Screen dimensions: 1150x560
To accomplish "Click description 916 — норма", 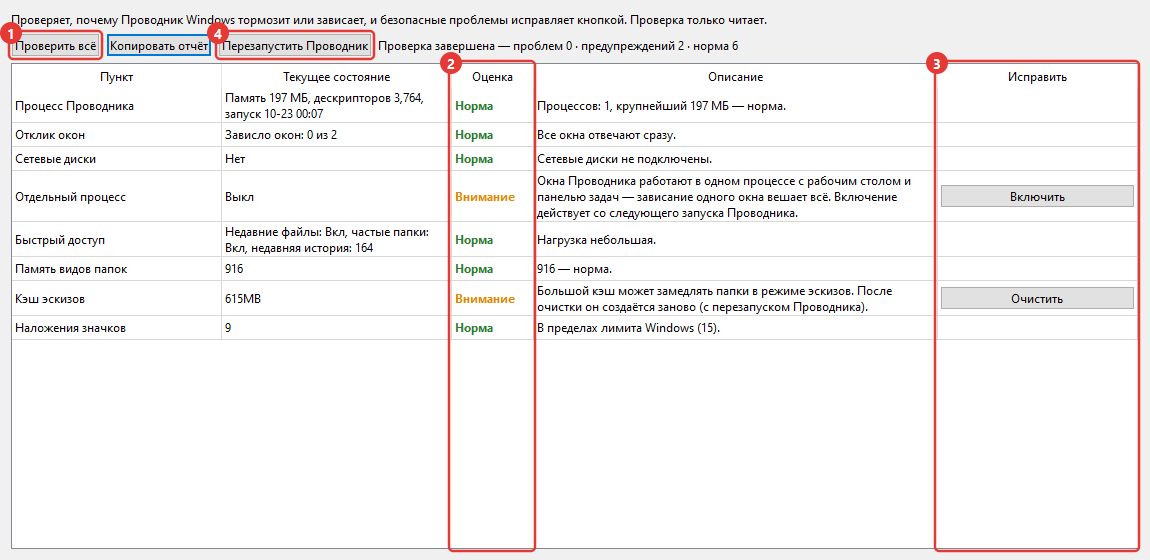I will [x=576, y=269].
